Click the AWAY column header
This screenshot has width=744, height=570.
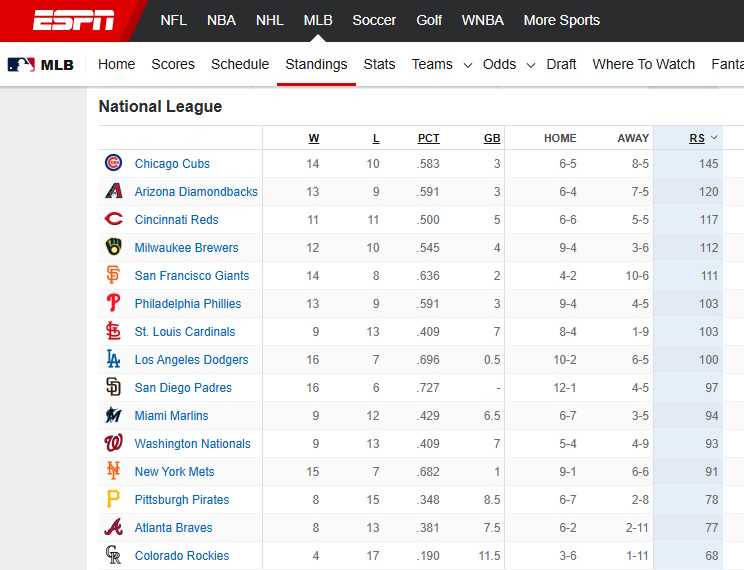coord(633,138)
